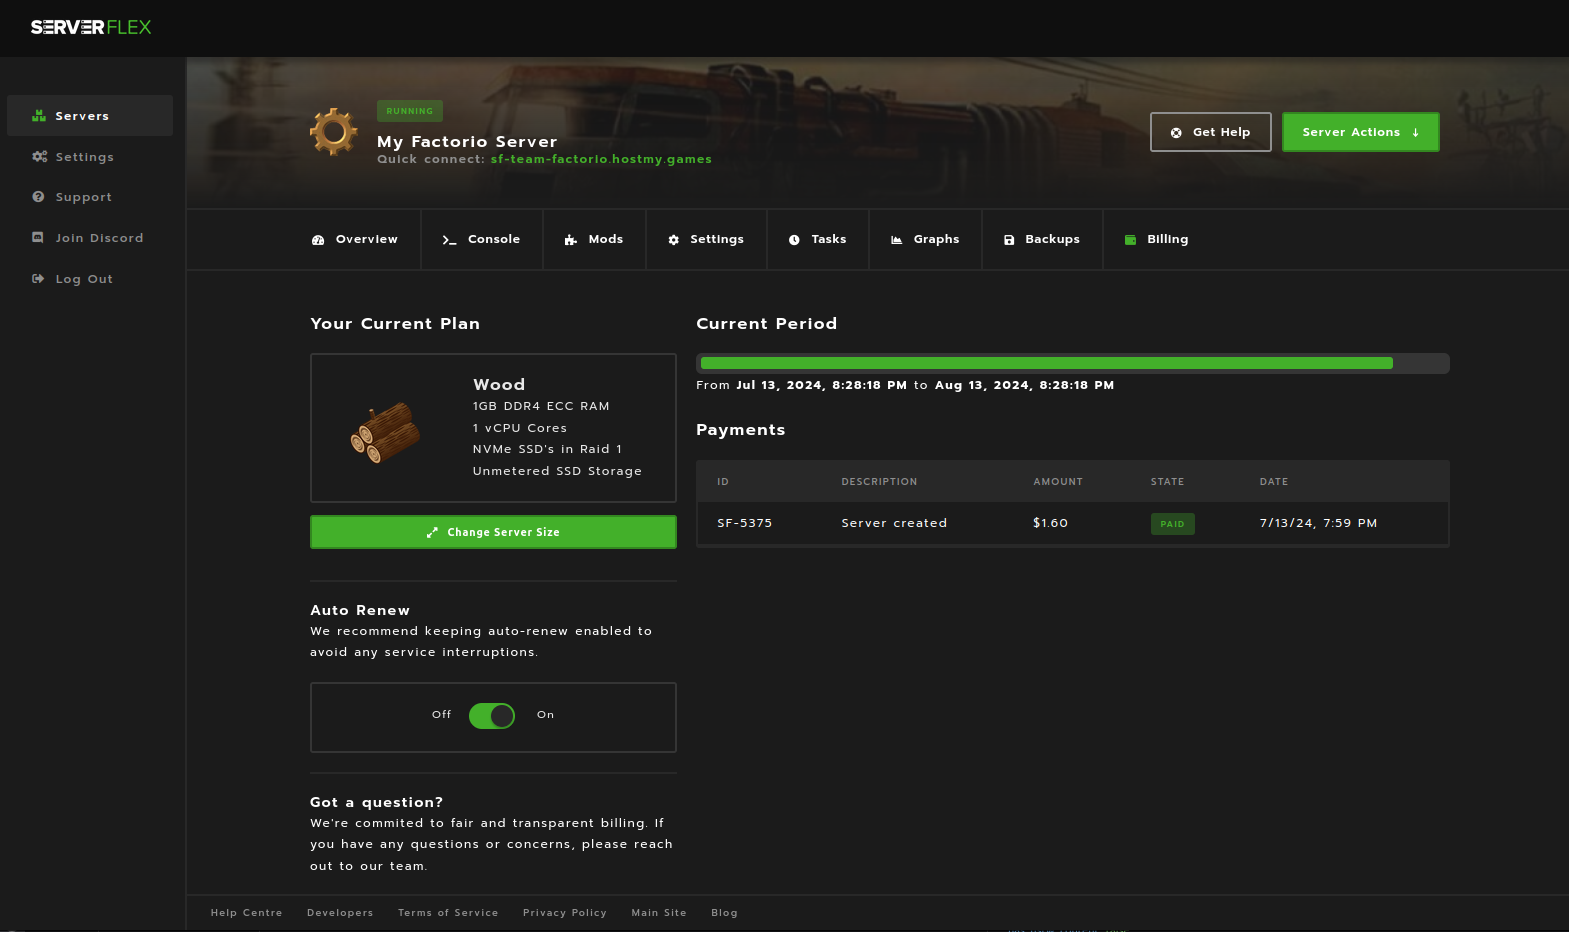View the Graphs tab
Image resolution: width=1569 pixels, height=932 pixels.
(925, 240)
